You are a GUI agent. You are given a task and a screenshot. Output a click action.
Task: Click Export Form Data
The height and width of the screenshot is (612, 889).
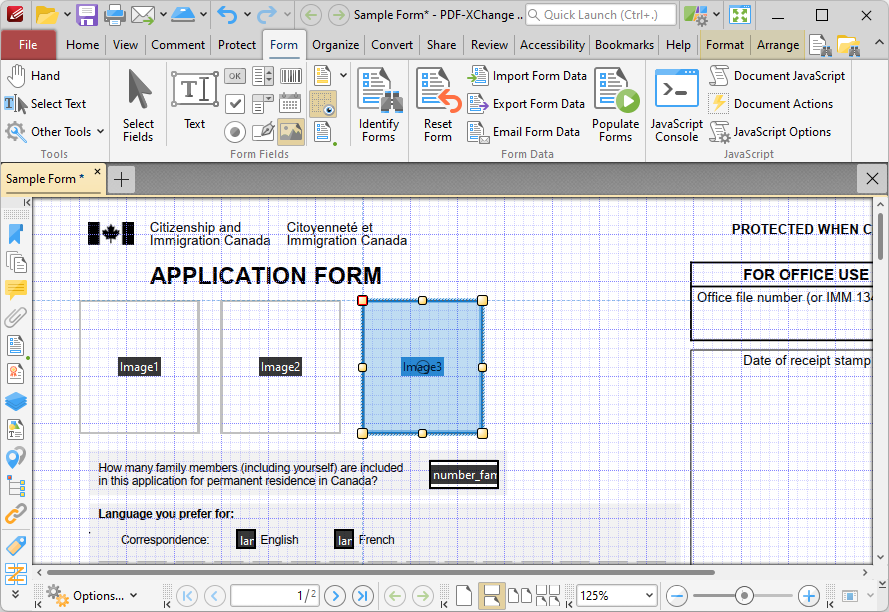(x=526, y=104)
